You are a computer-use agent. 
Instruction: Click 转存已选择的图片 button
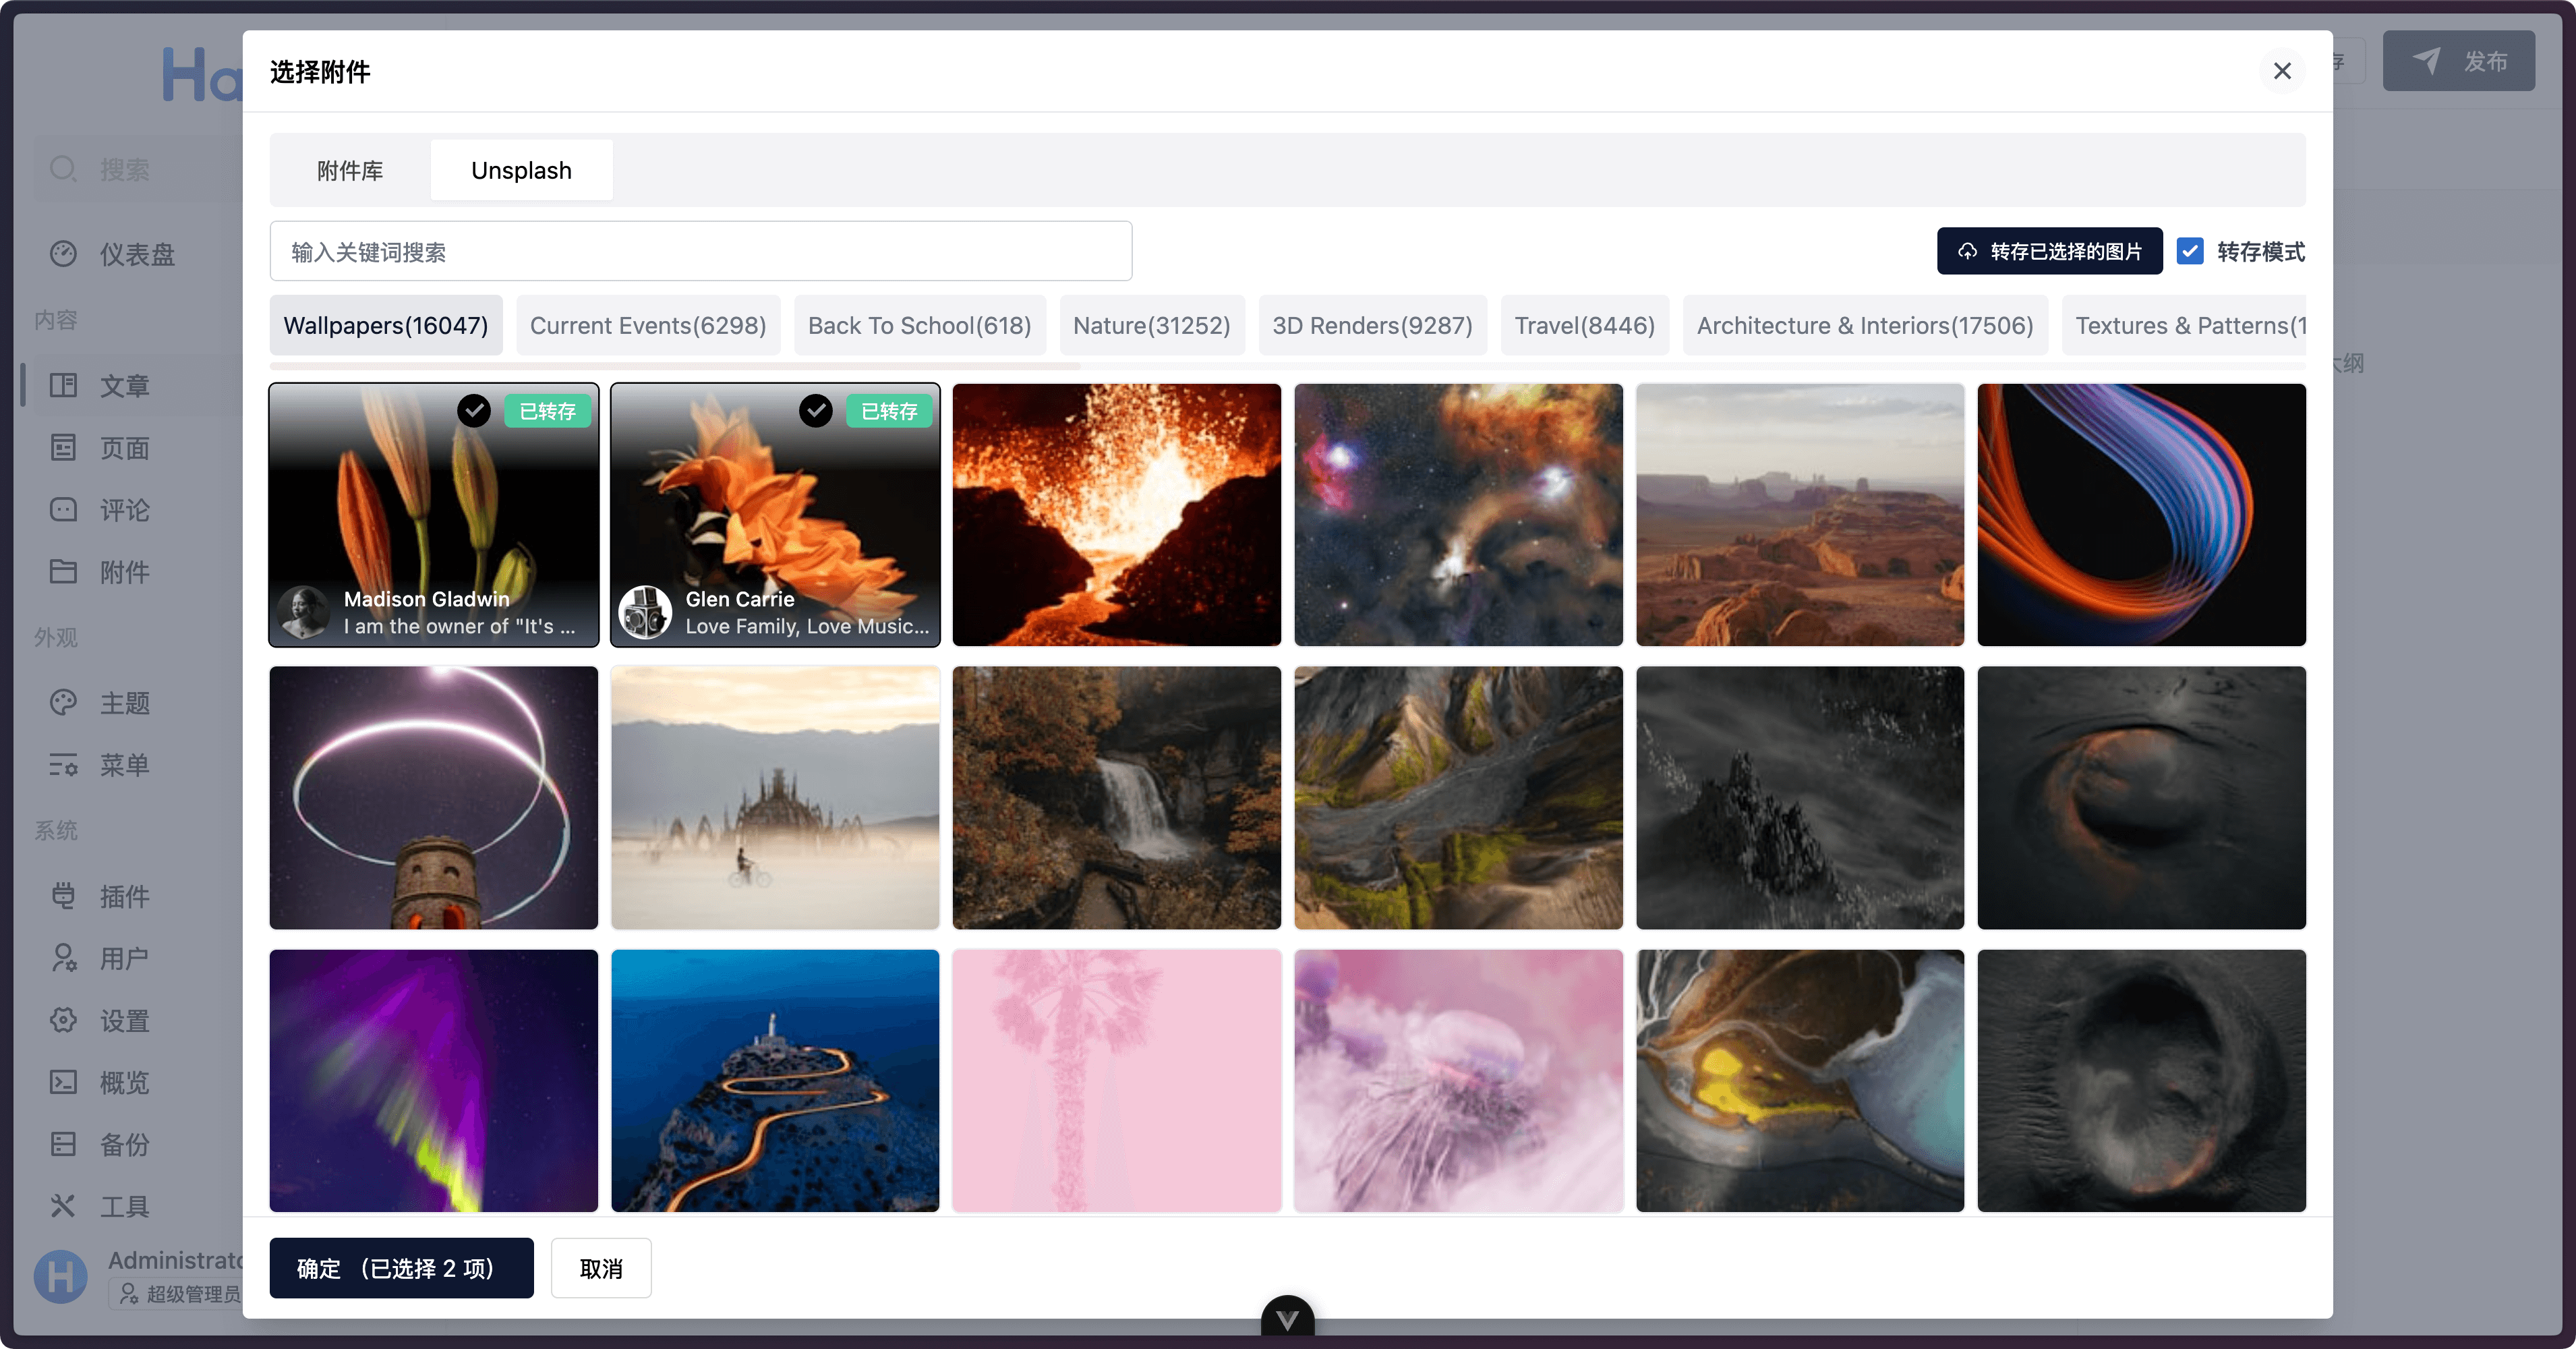(2049, 251)
